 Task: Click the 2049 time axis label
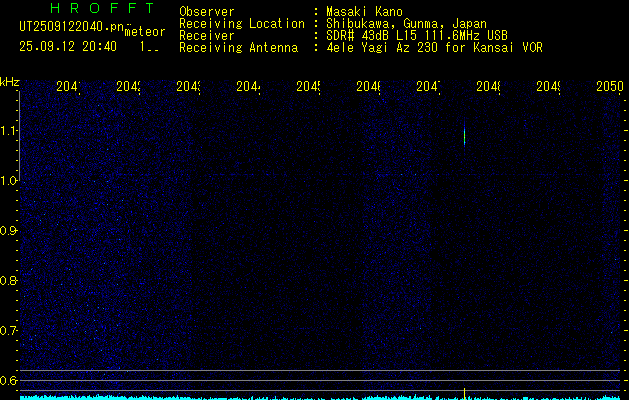pyautogui.click(x=548, y=86)
